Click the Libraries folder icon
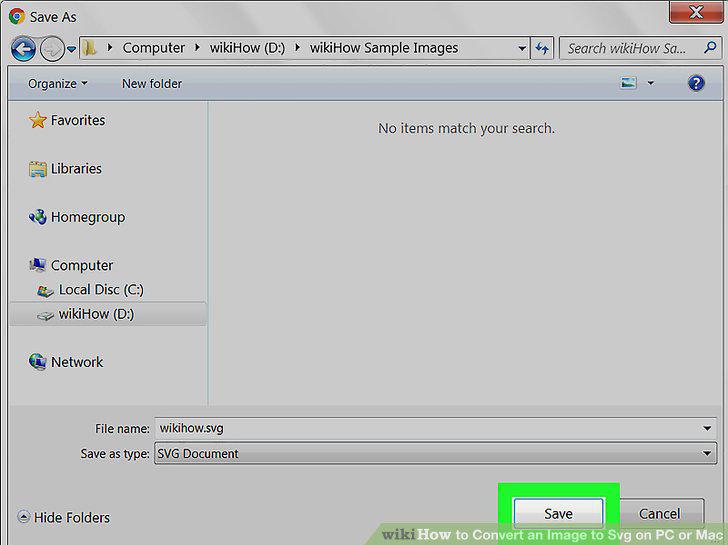Screen dimensions: 728x545 [38, 169]
